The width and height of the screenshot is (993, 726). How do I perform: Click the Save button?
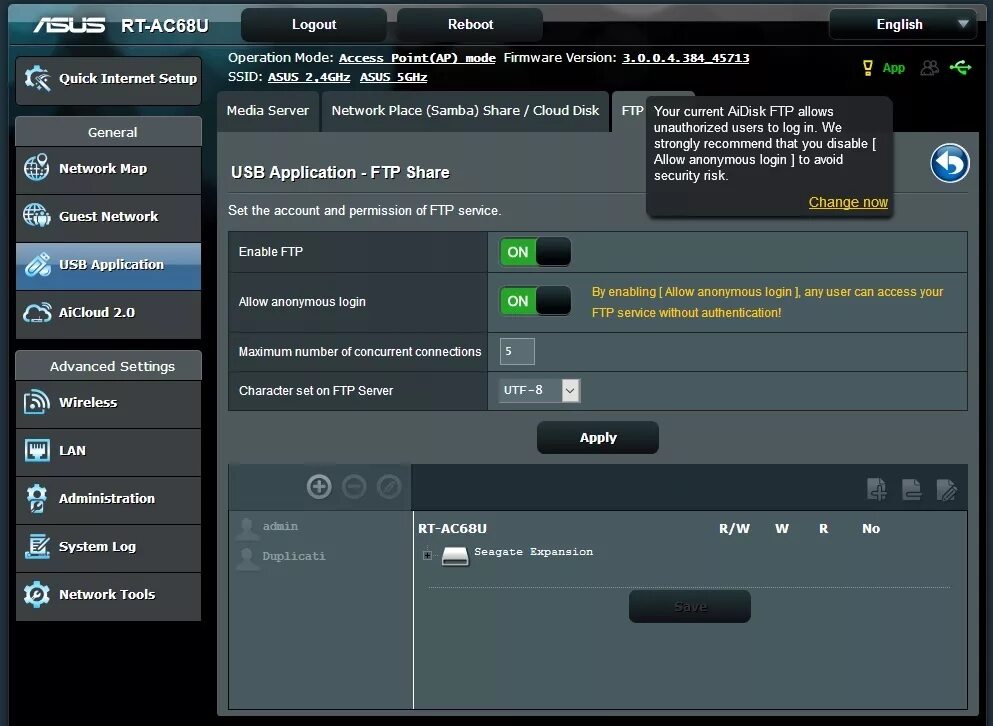[690, 606]
